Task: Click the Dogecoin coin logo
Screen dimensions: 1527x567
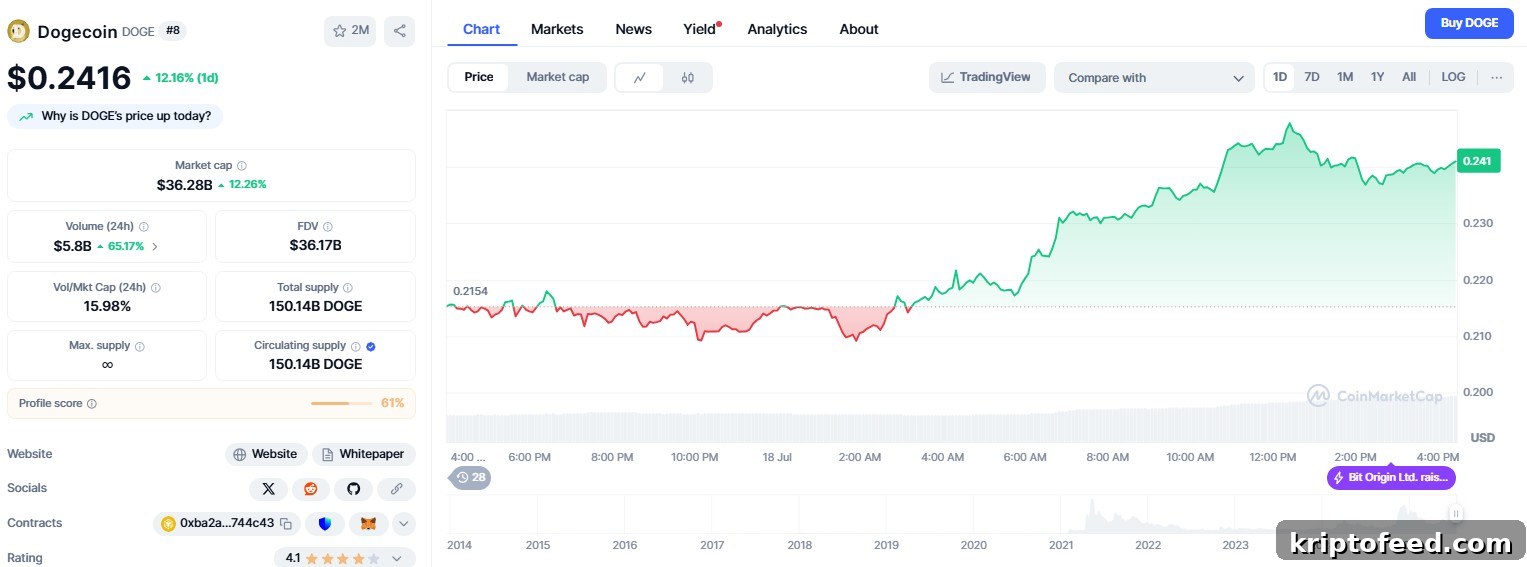Action: (18, 31)
